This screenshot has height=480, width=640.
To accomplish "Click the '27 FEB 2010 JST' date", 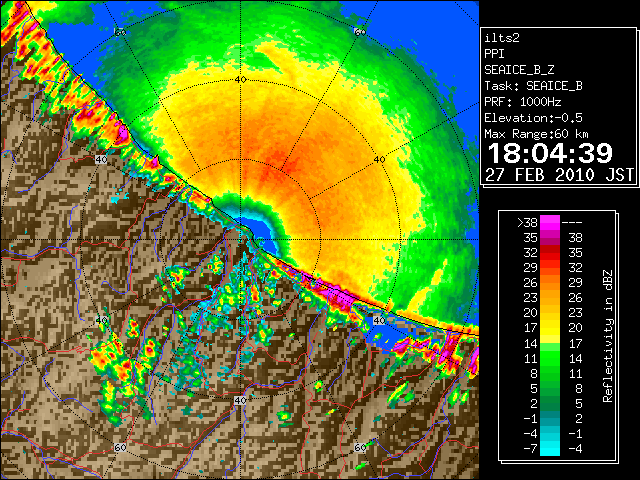I will [559, 175].
